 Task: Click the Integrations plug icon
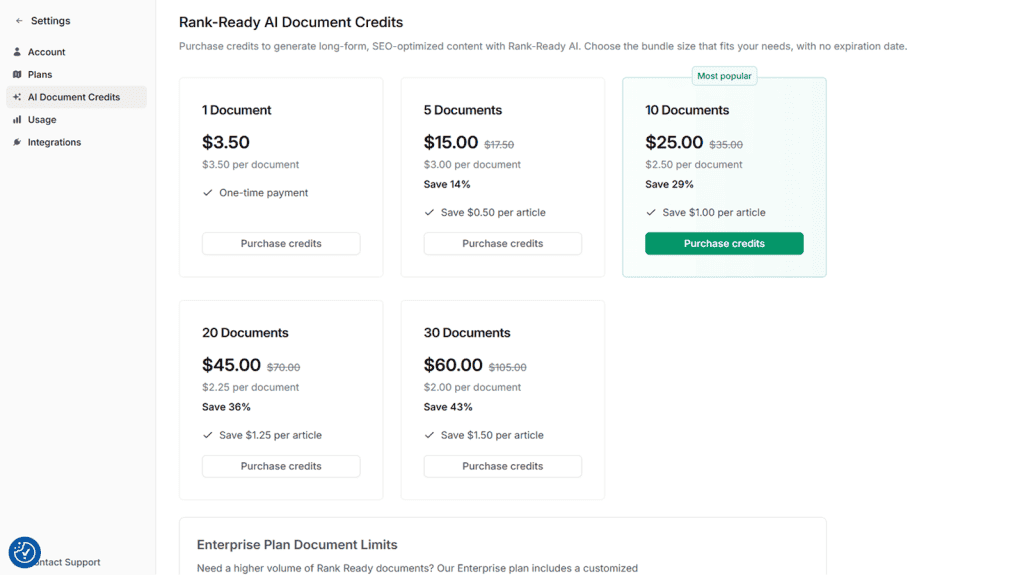pos(17,143)
